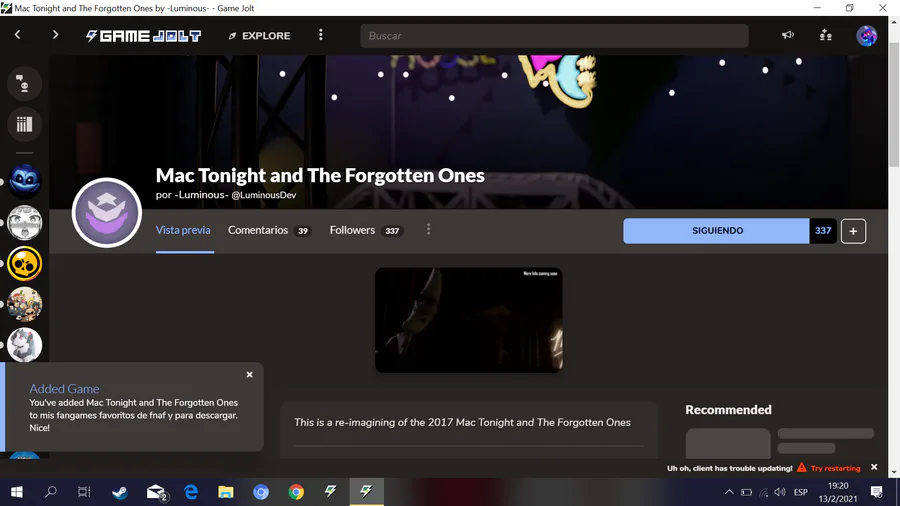The image size is (900, 506).
Task: Open Windows taskbar search
Action: click(51, 492)
